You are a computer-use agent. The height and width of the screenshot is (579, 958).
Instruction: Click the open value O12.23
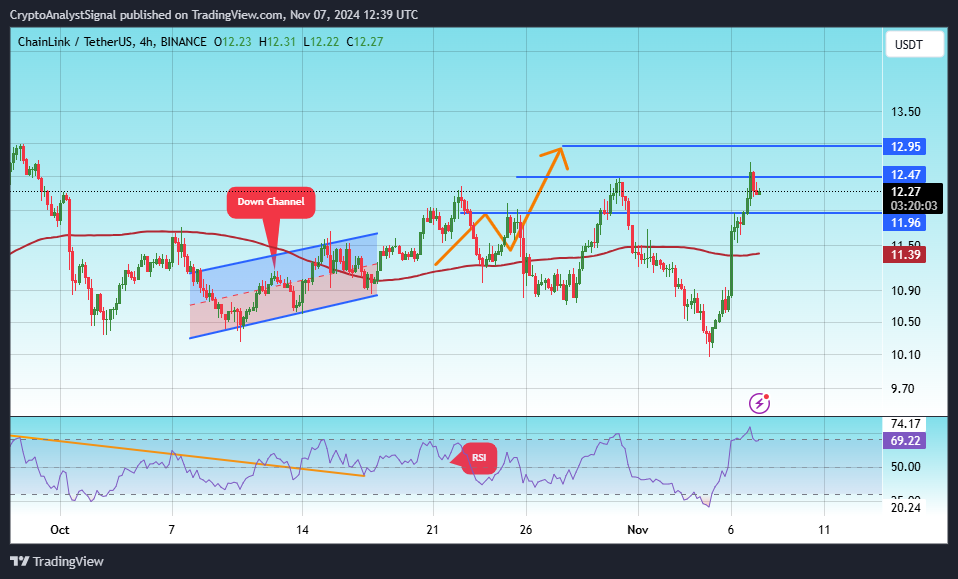(232, 42)
